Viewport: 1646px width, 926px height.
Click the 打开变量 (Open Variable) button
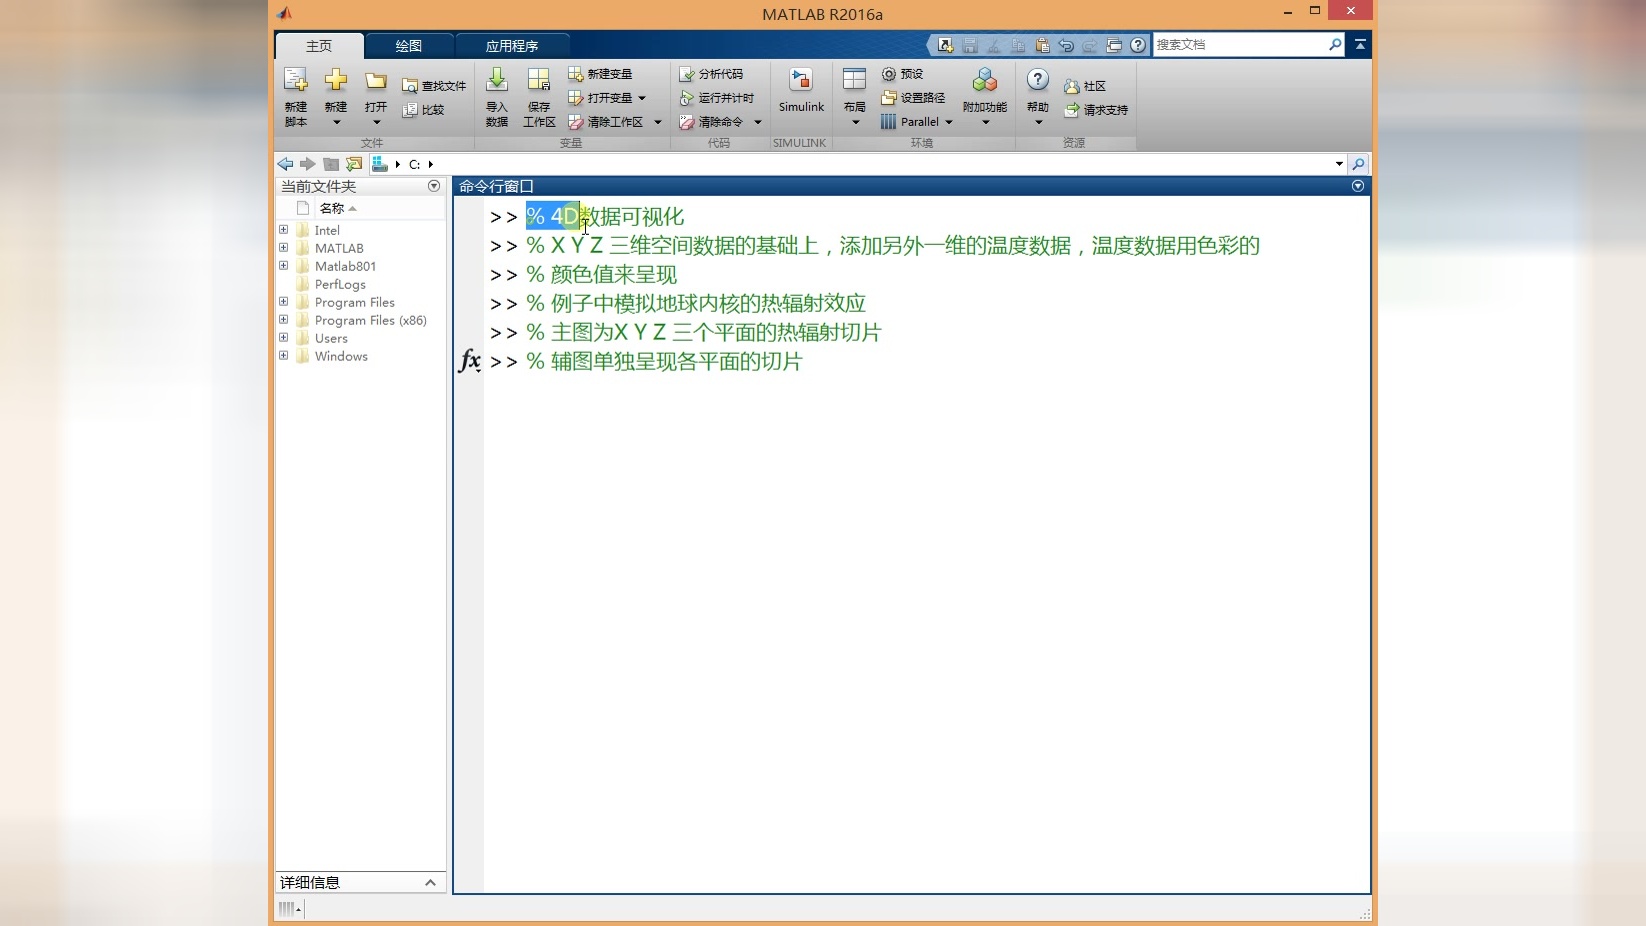(x=600, y=98)
